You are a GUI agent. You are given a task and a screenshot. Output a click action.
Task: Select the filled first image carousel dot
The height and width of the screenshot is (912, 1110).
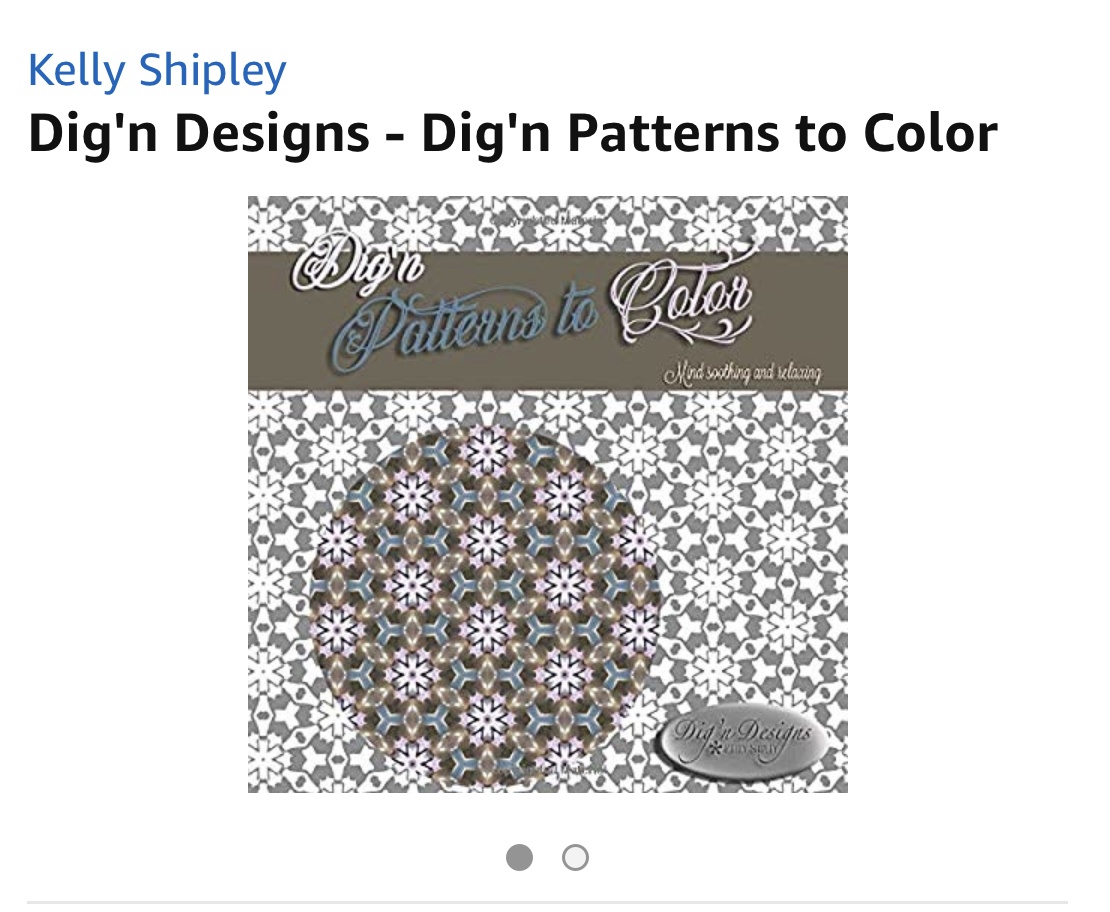(x=519, y=857)
